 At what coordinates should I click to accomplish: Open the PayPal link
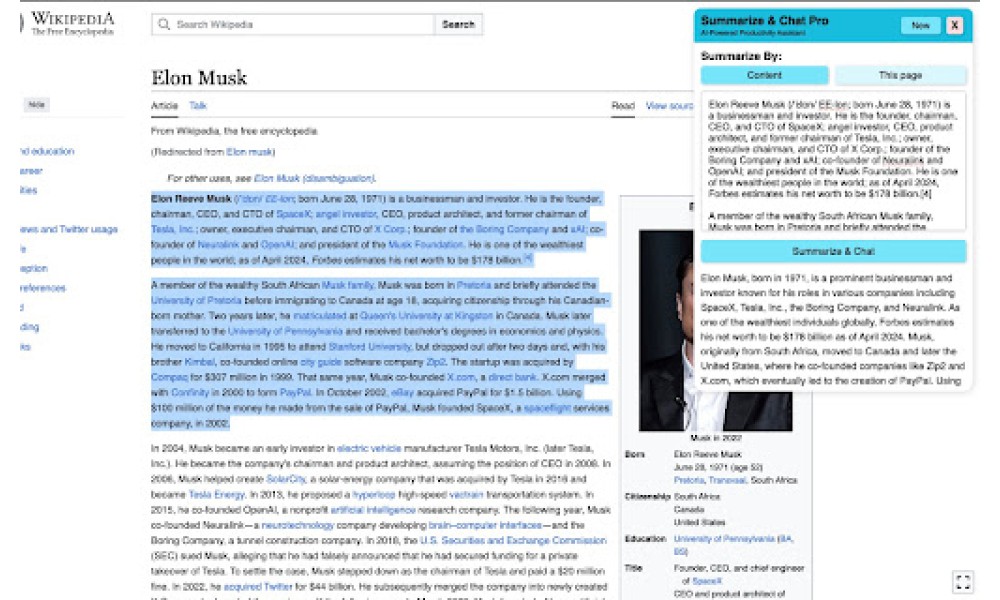295,393
